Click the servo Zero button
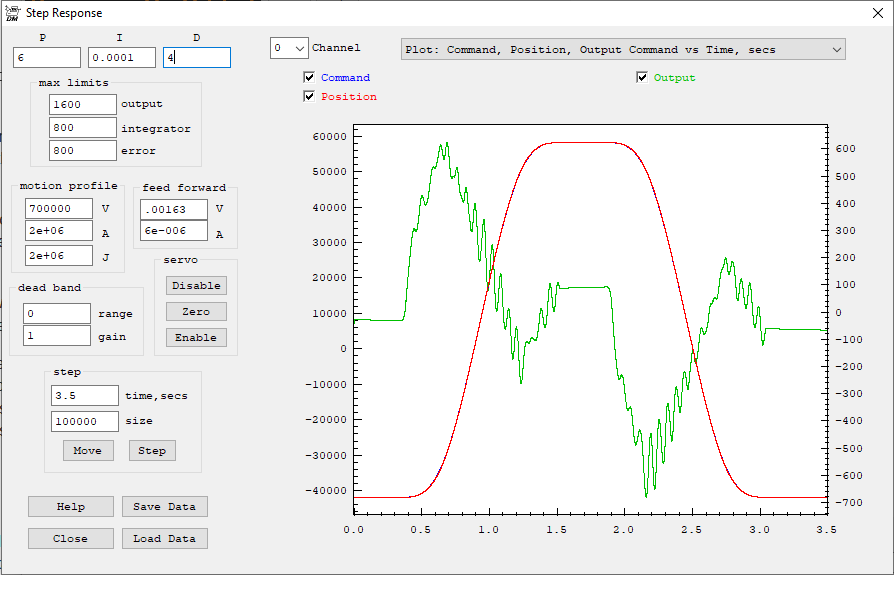 [x=196, y=311]
